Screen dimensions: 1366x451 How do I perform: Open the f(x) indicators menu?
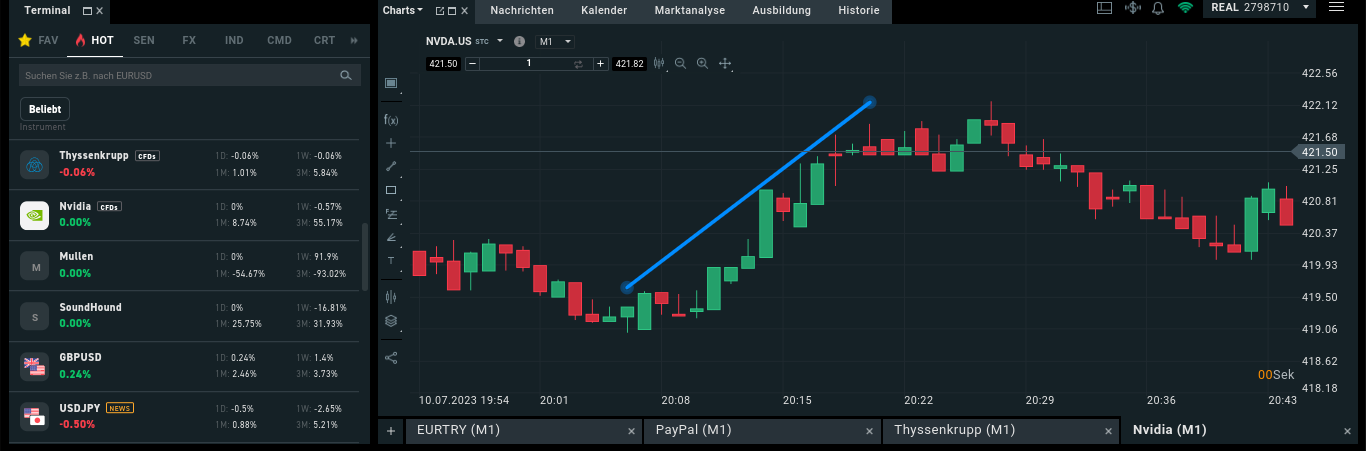pyautogui.click(x=391, y=119)
